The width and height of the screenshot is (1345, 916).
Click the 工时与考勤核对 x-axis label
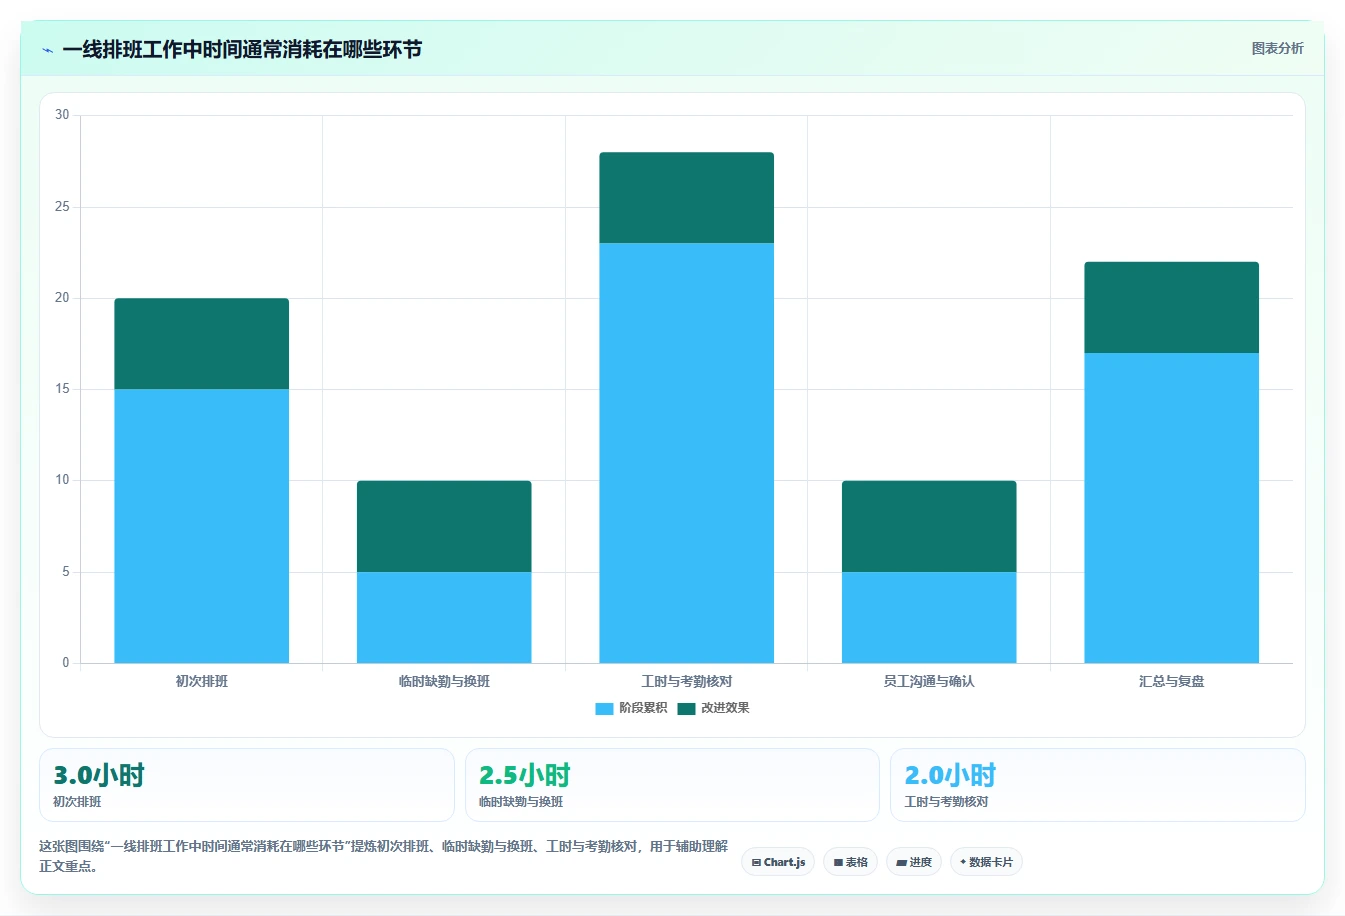click(x=687, y=681)
